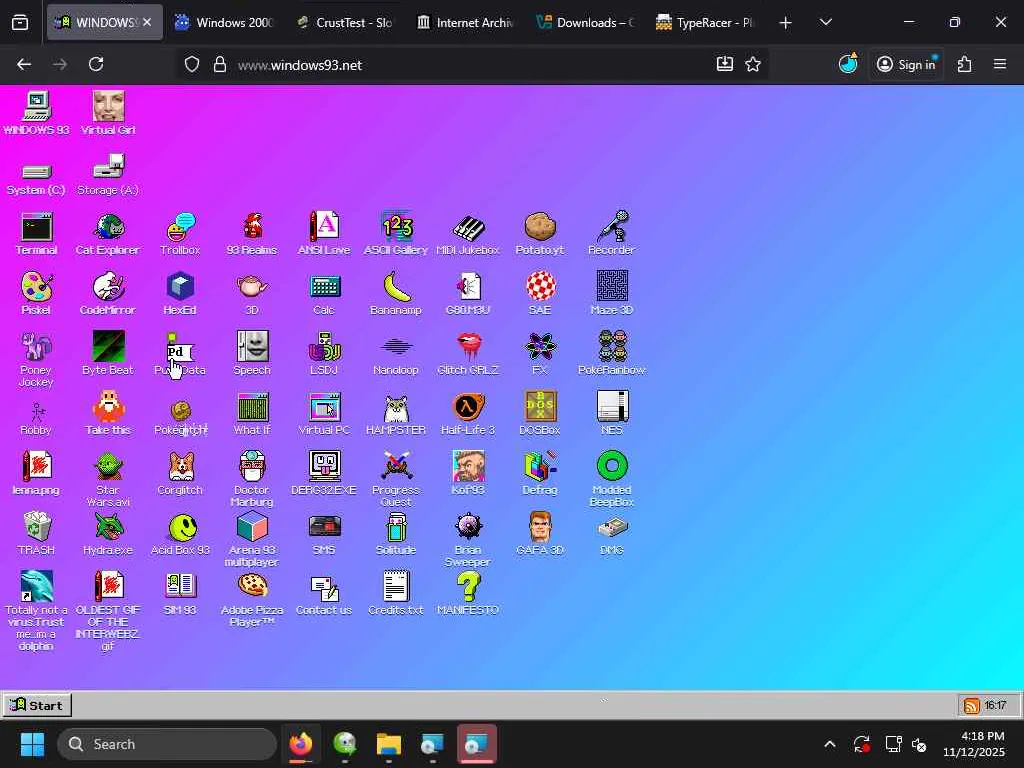Reload the current page
The height and width of the screenshot is (768, 1024).
tap(96, 64)
